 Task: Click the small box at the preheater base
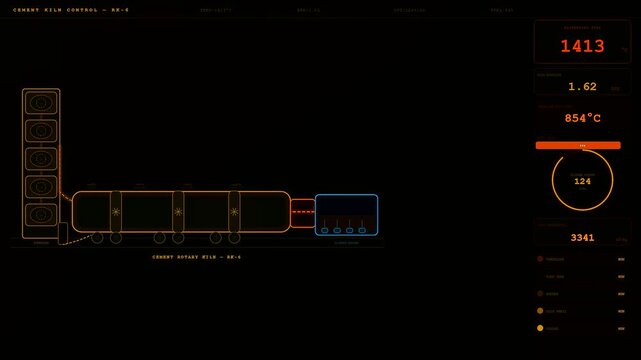[x=63, y=233]
